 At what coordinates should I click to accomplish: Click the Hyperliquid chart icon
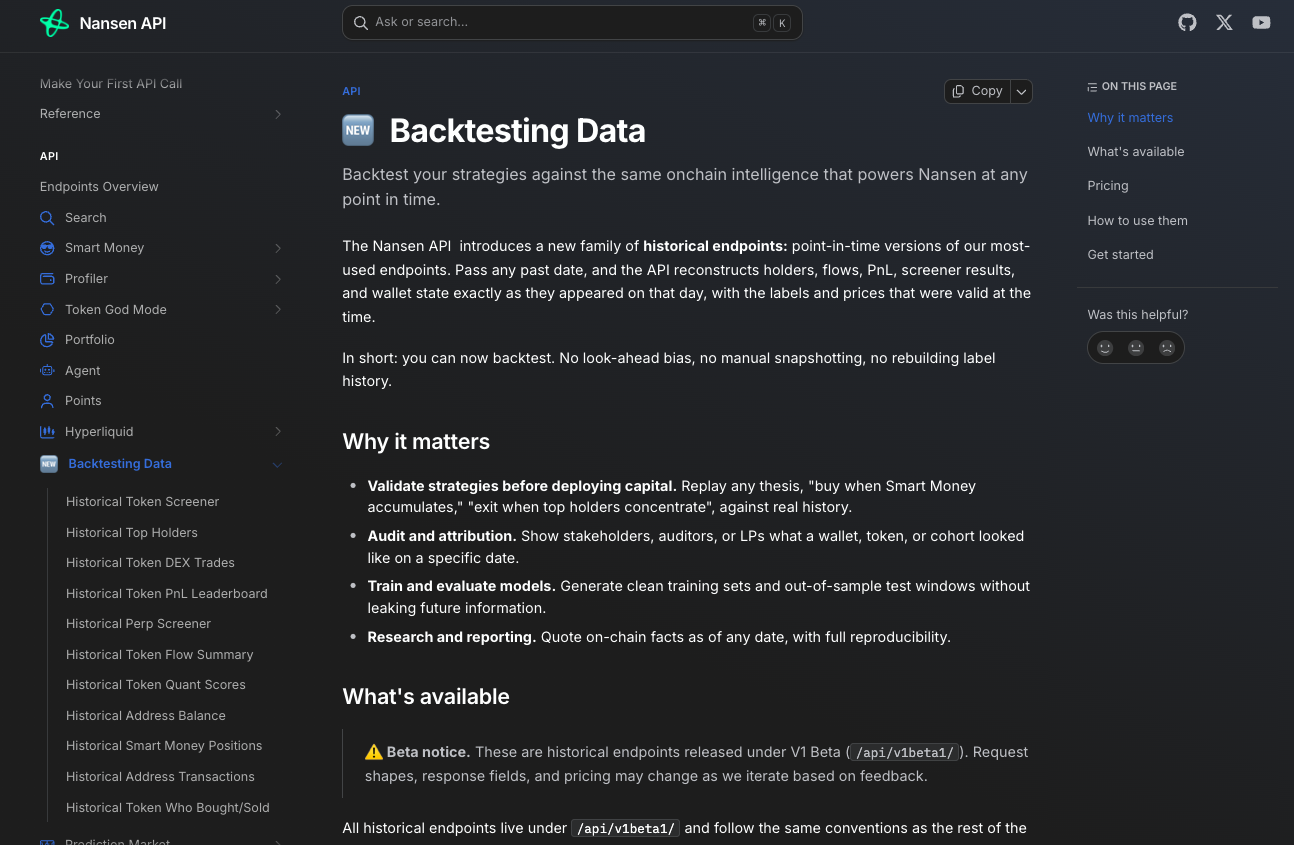pos(47,432)
